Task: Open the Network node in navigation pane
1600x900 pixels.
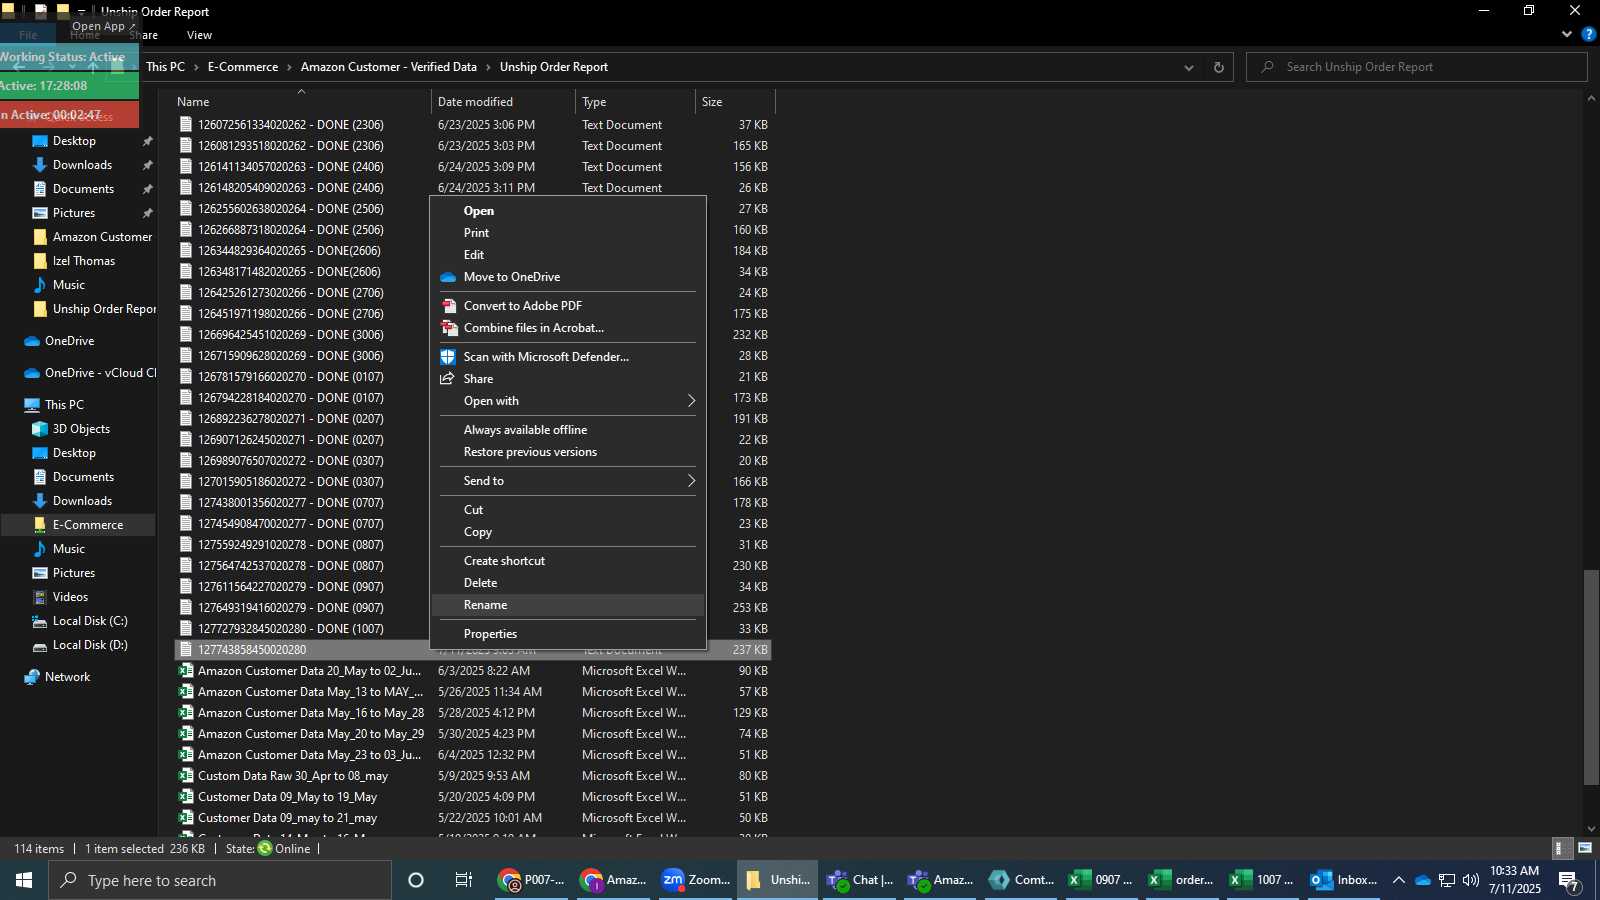Action: (x=67, y=677)
